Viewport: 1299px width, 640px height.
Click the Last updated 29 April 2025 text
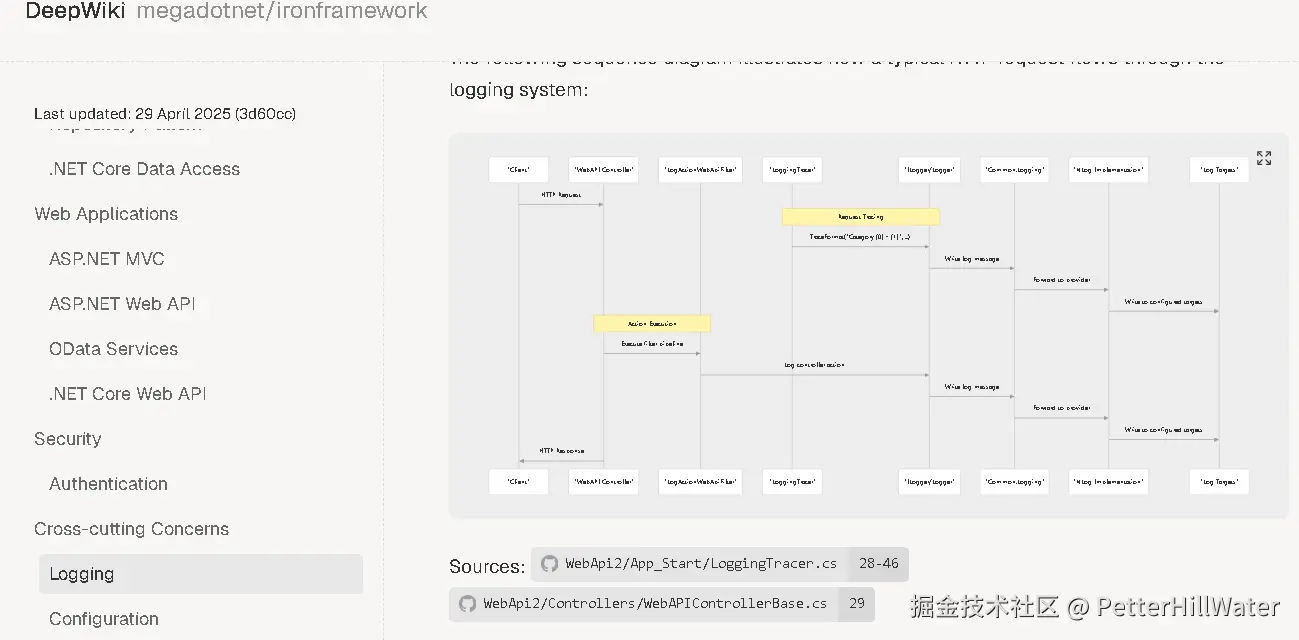[x=165, y=114]
